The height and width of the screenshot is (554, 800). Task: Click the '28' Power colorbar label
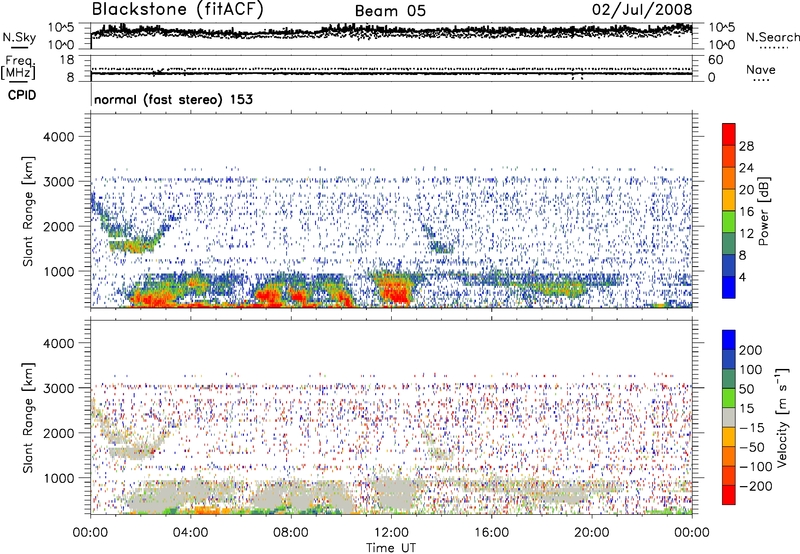[746, 146]
